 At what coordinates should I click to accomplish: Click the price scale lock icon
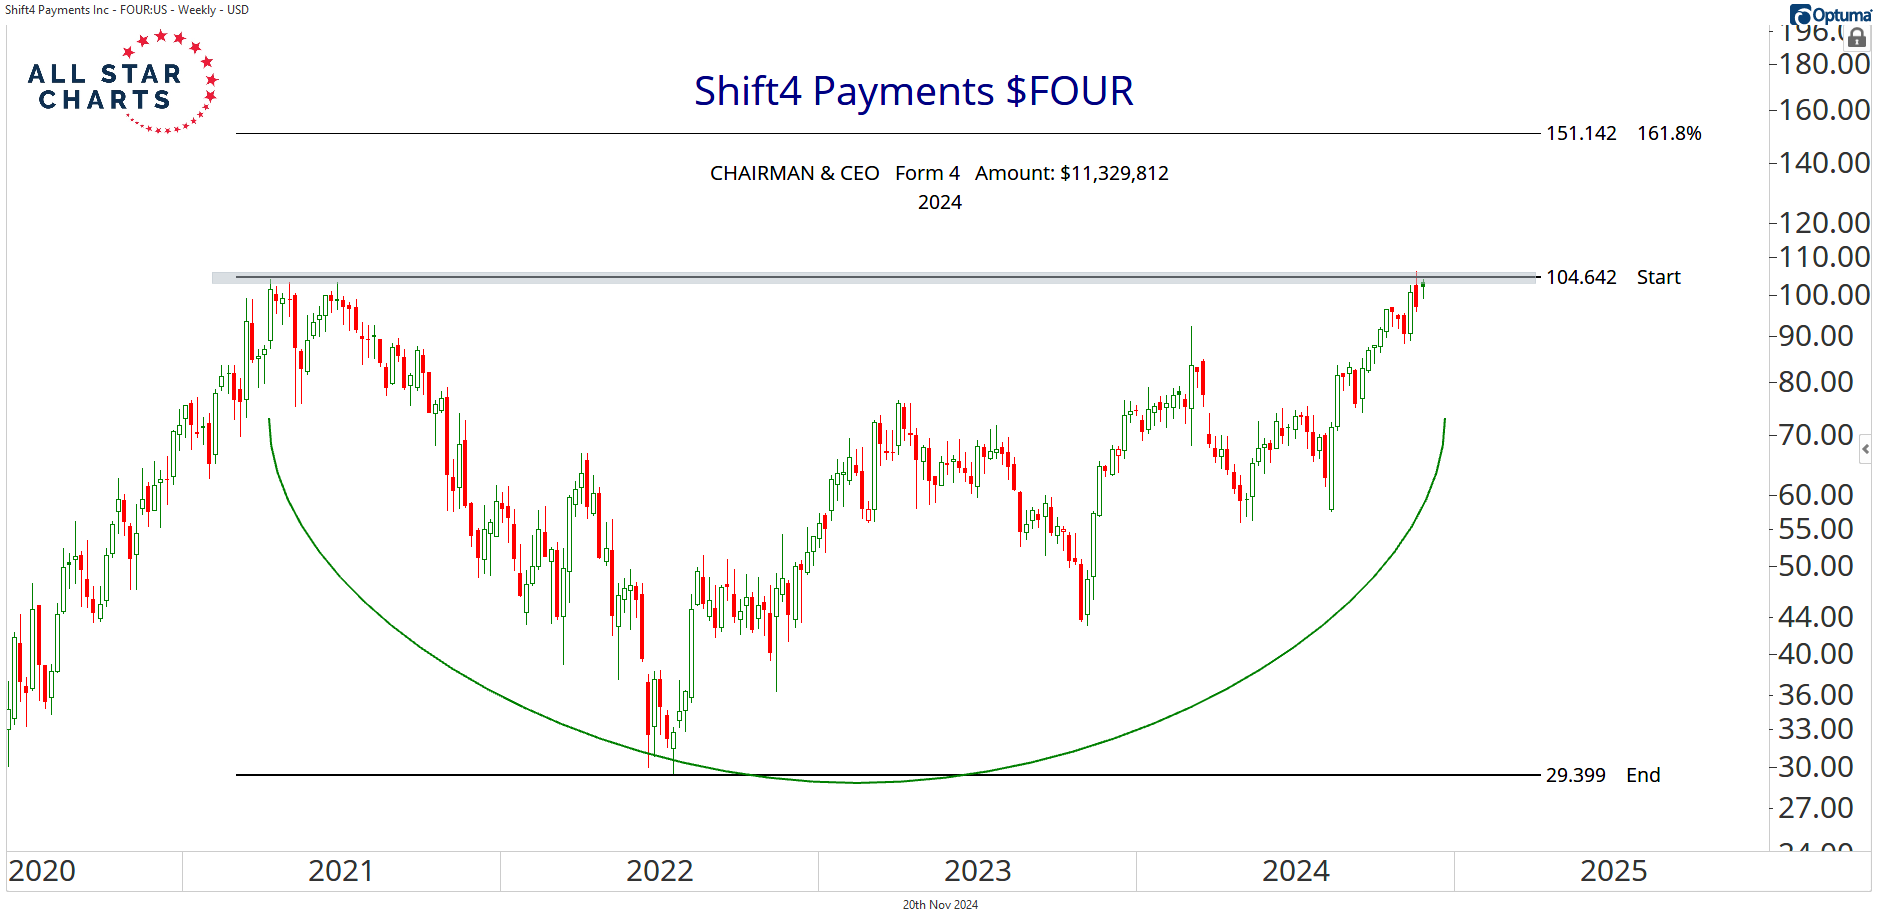1856,38
